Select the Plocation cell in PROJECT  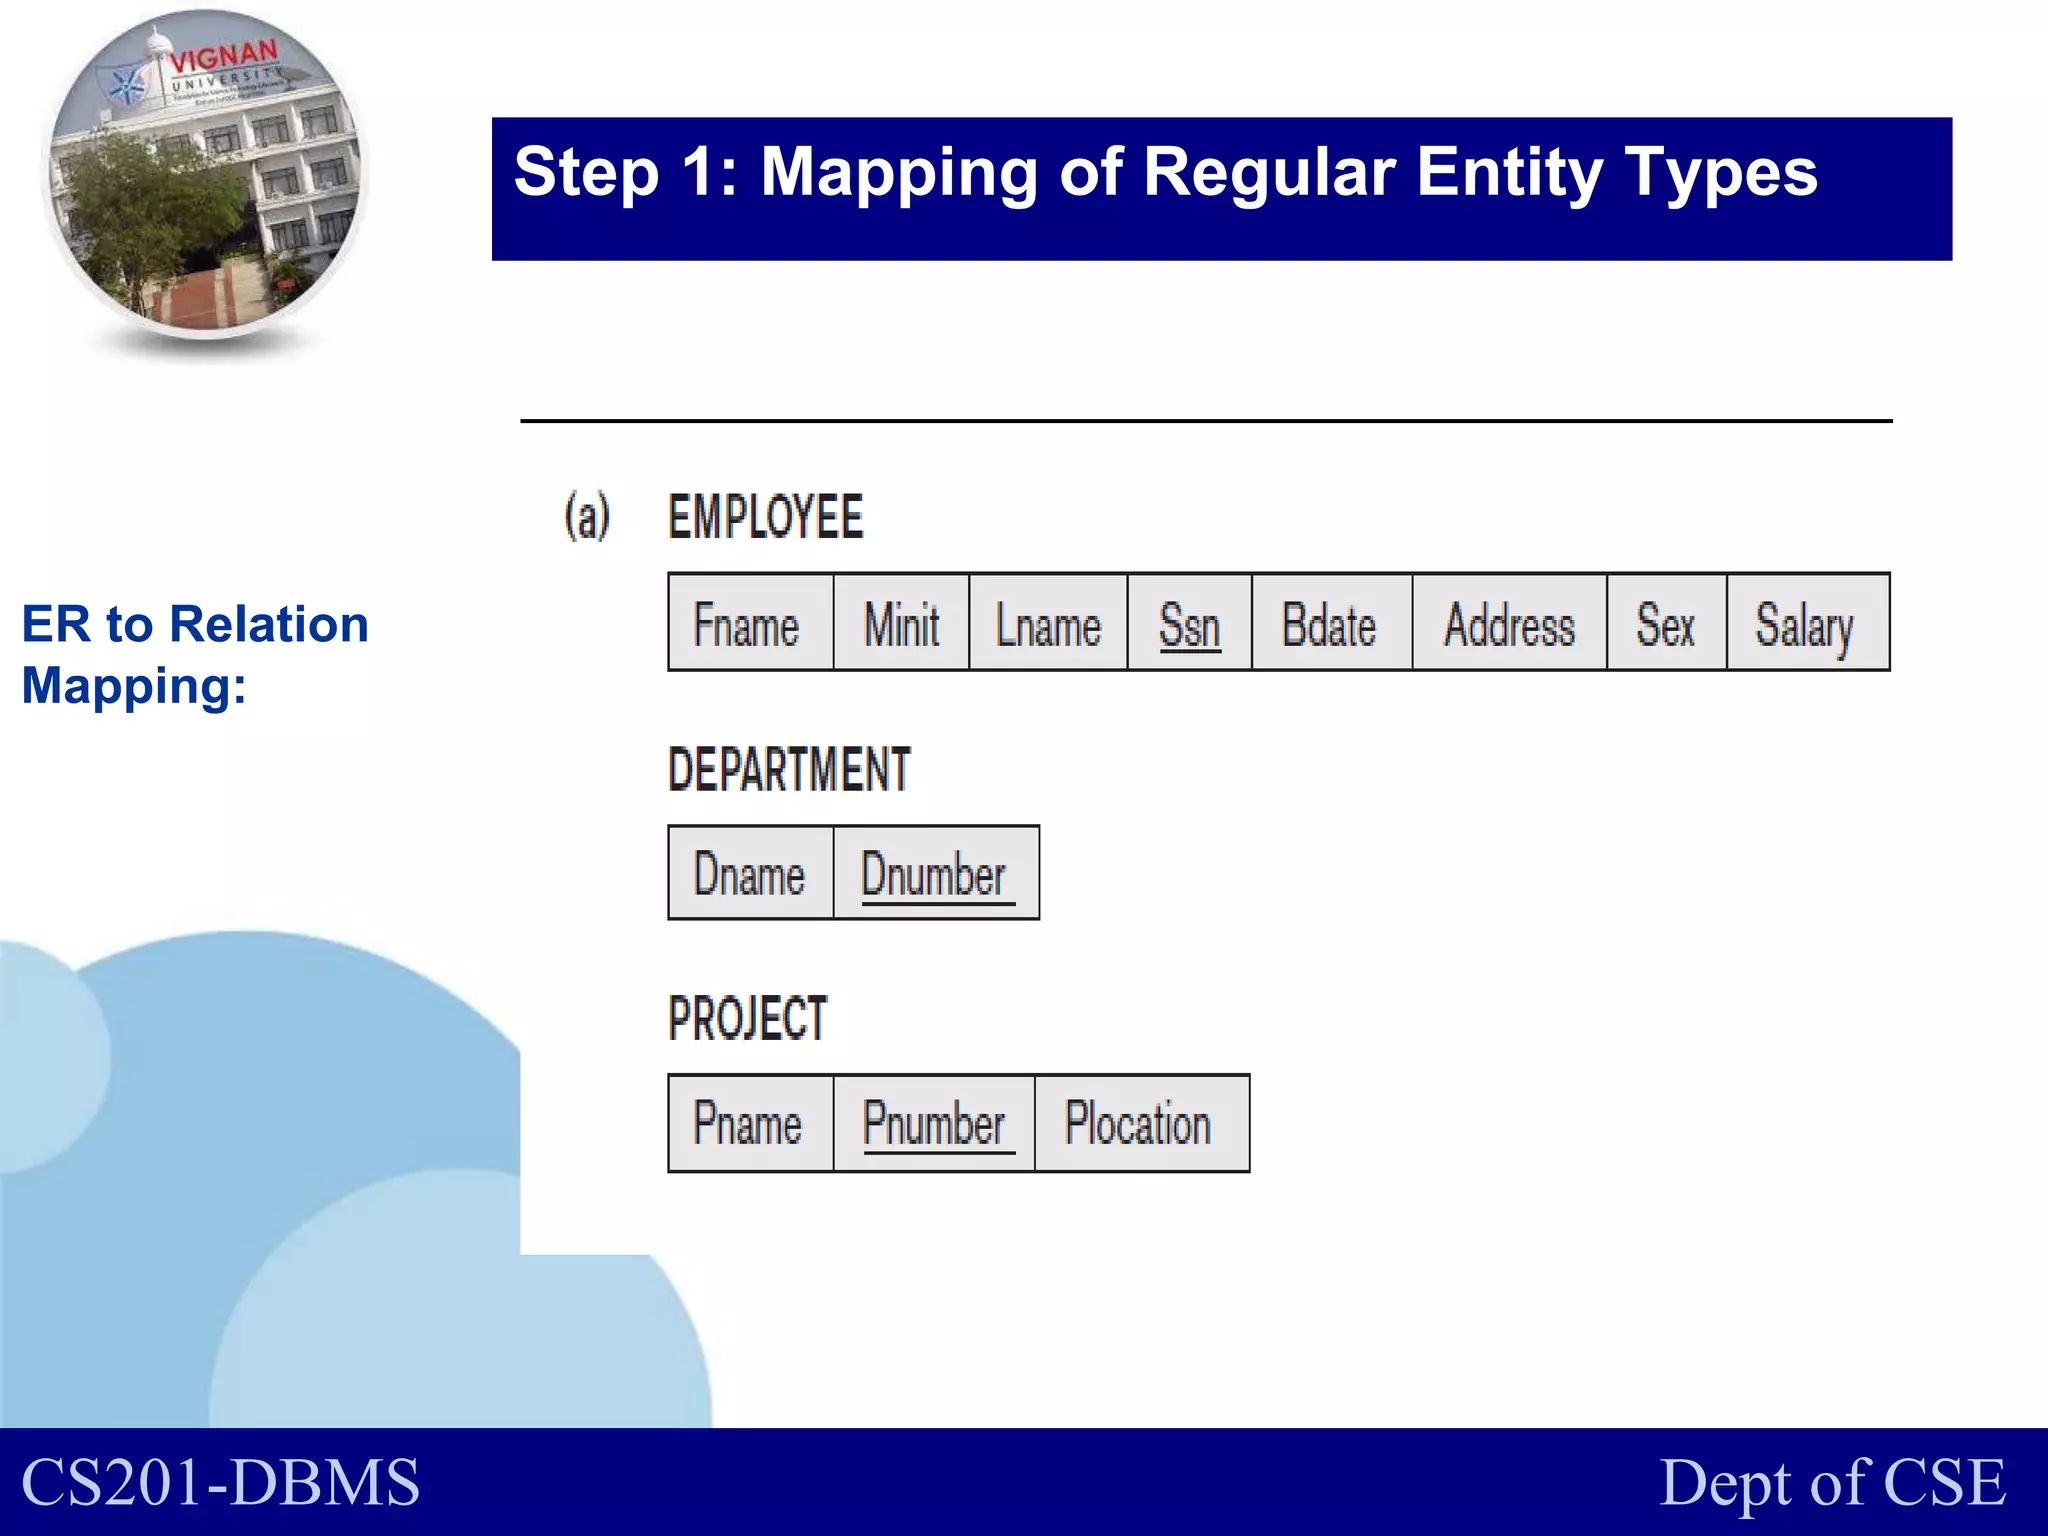1142,1123
